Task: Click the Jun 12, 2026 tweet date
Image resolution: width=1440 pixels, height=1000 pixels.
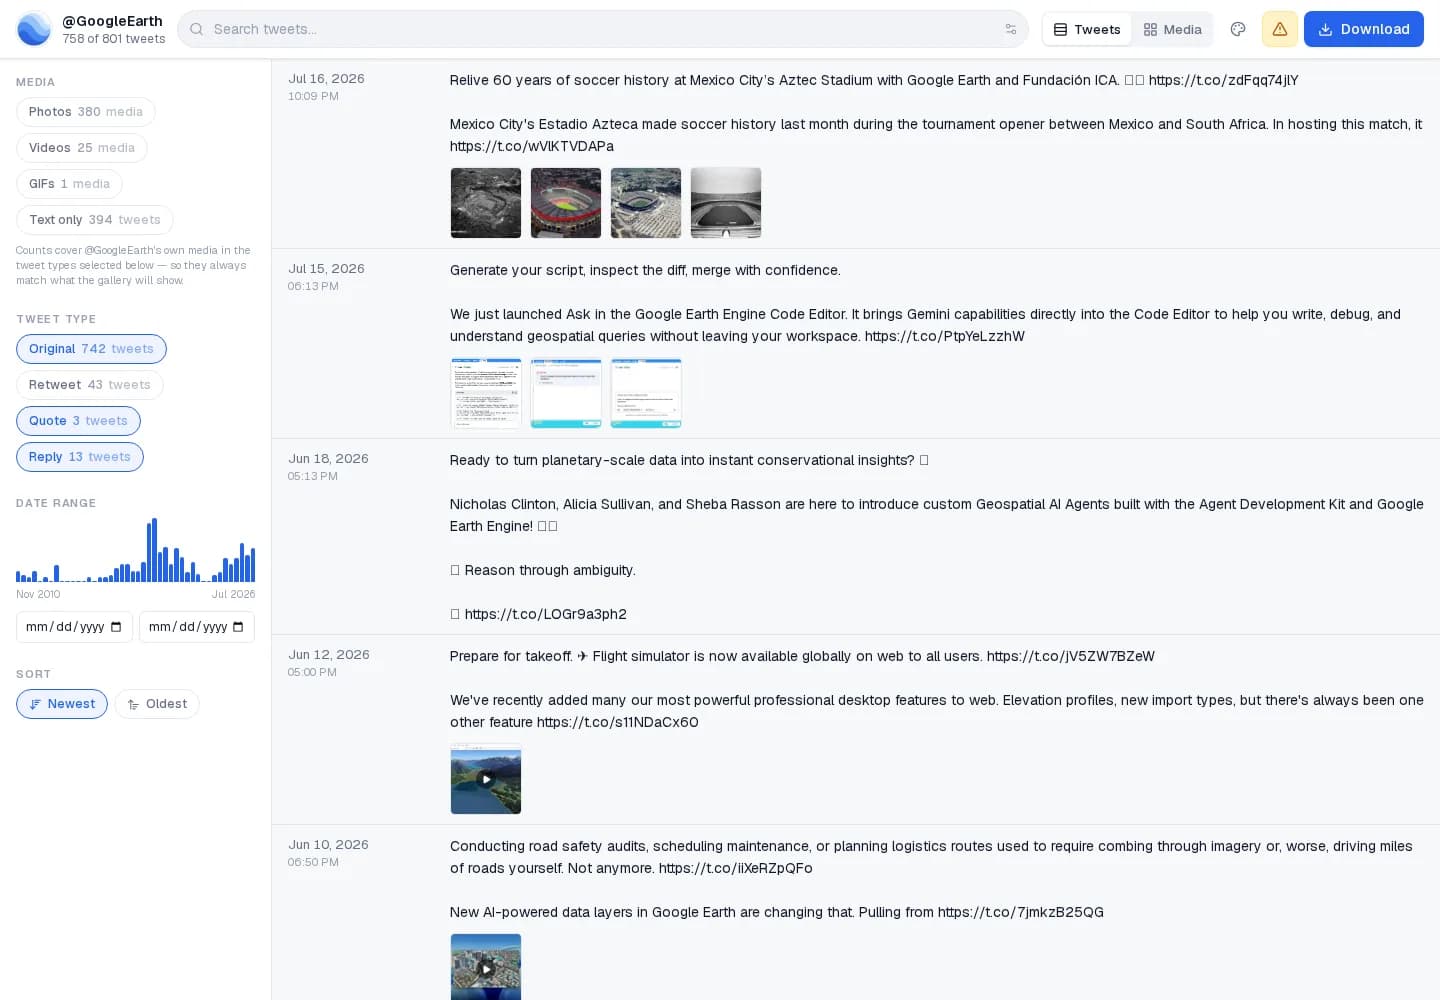Action: pos(329,655)
